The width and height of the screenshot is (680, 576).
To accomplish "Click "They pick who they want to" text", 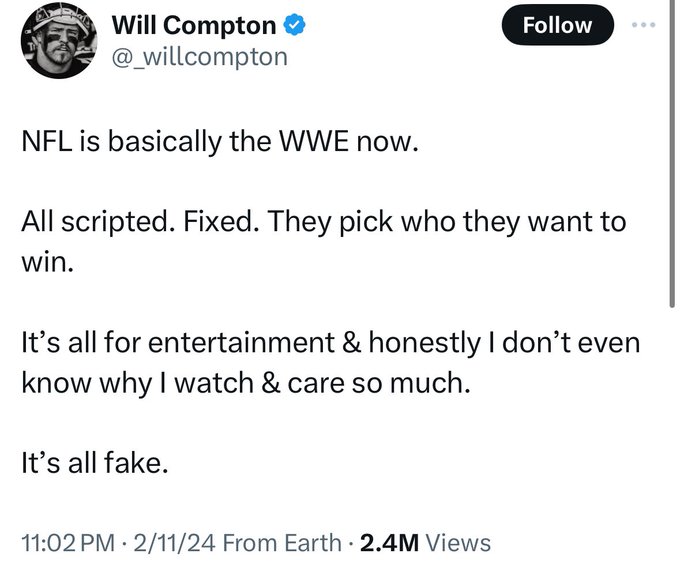I will [x=447, y=222].
